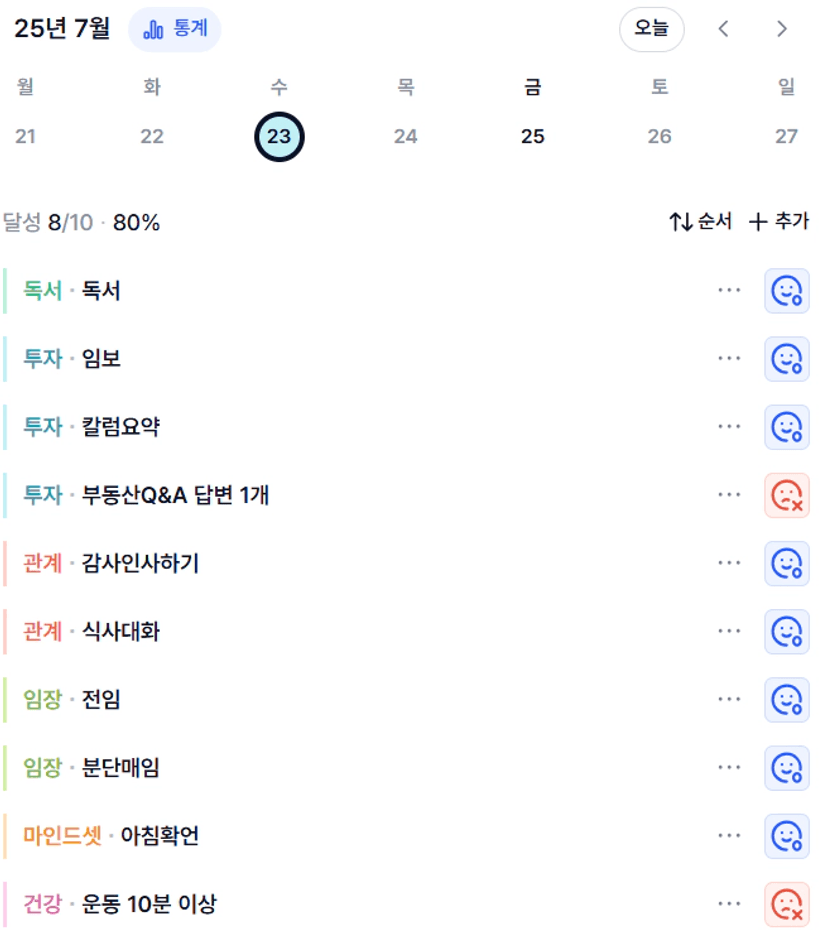Screen dimensions: 827x951
Task: Toggle smiley status for 아침확언
Action: [786, 836]
